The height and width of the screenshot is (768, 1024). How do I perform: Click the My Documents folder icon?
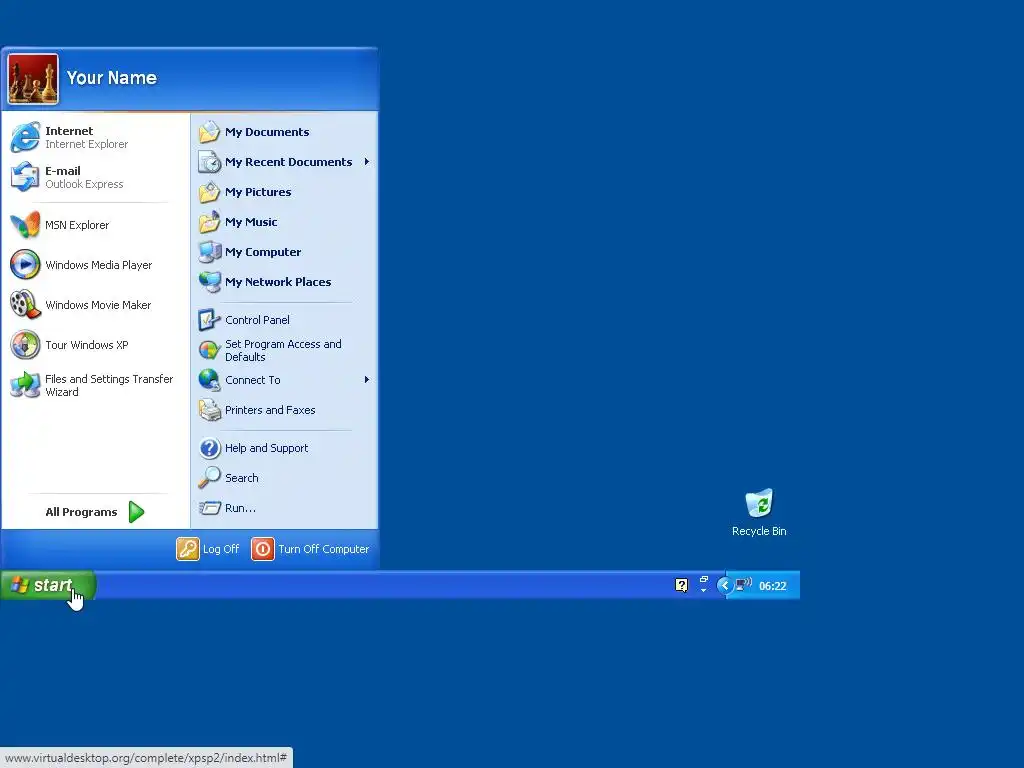[210, 132]
